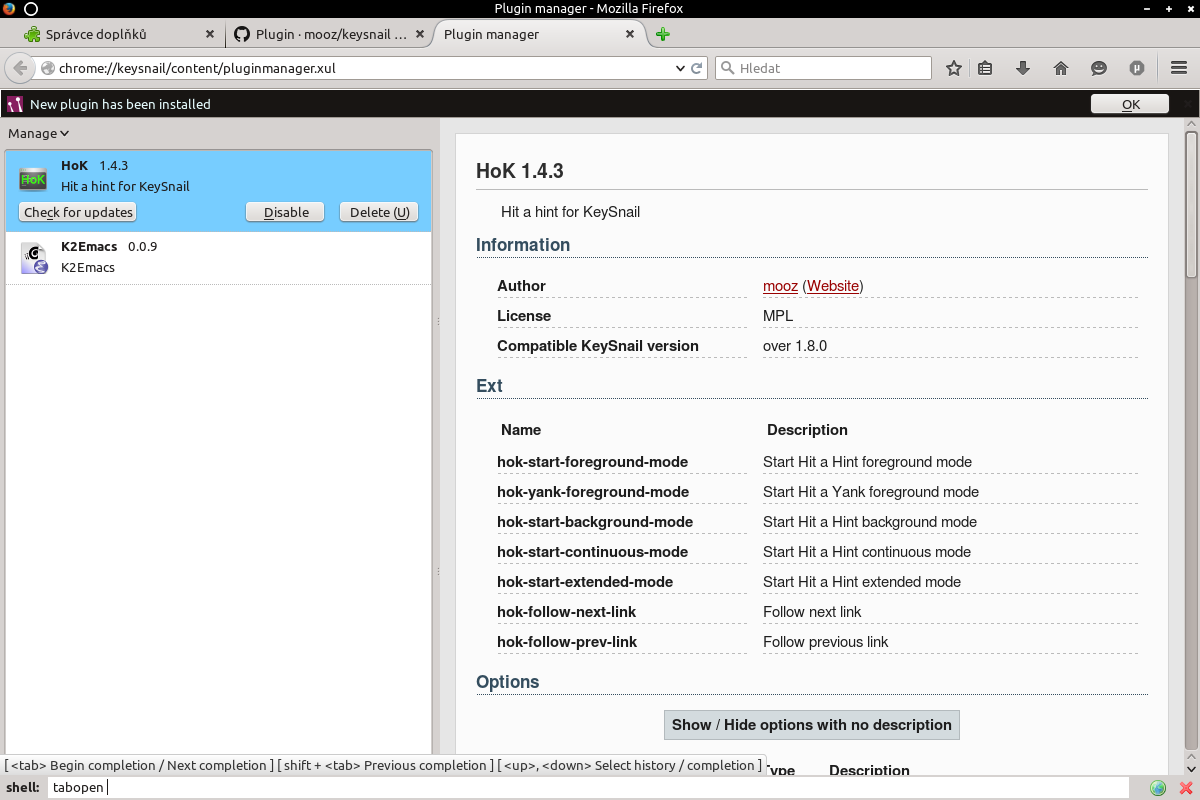Screen dimensions: 1200x800
Task: Close the Plugin manager tab
Action: 630,34
